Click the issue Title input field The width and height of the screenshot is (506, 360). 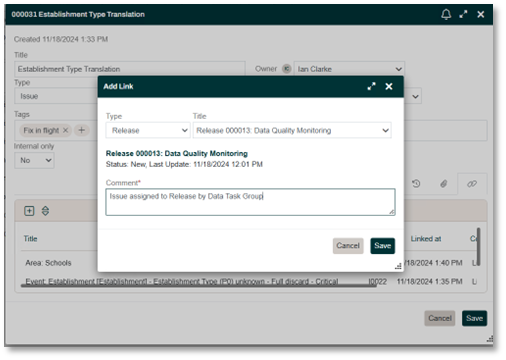[x=130, y=69]
